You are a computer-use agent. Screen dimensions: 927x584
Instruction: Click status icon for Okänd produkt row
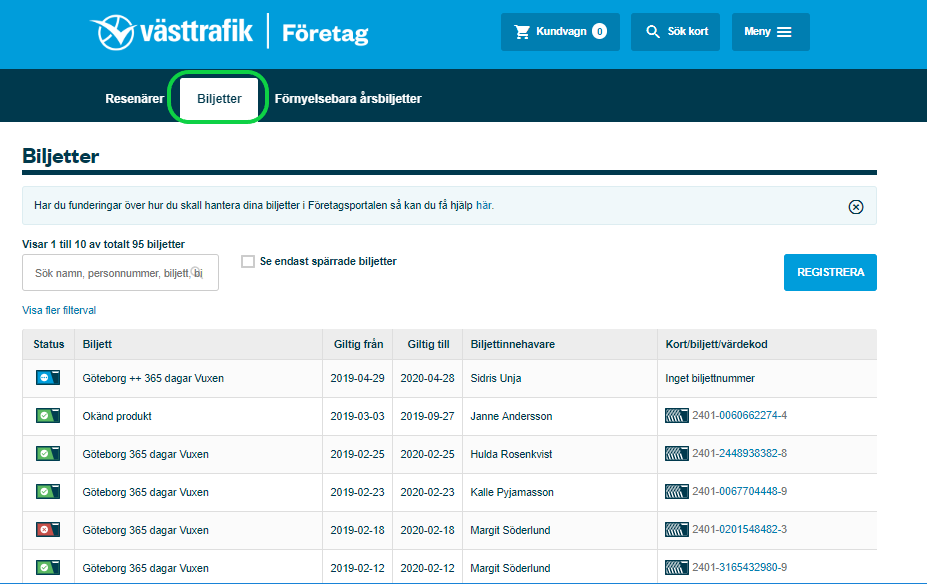[x=47, y=416]
